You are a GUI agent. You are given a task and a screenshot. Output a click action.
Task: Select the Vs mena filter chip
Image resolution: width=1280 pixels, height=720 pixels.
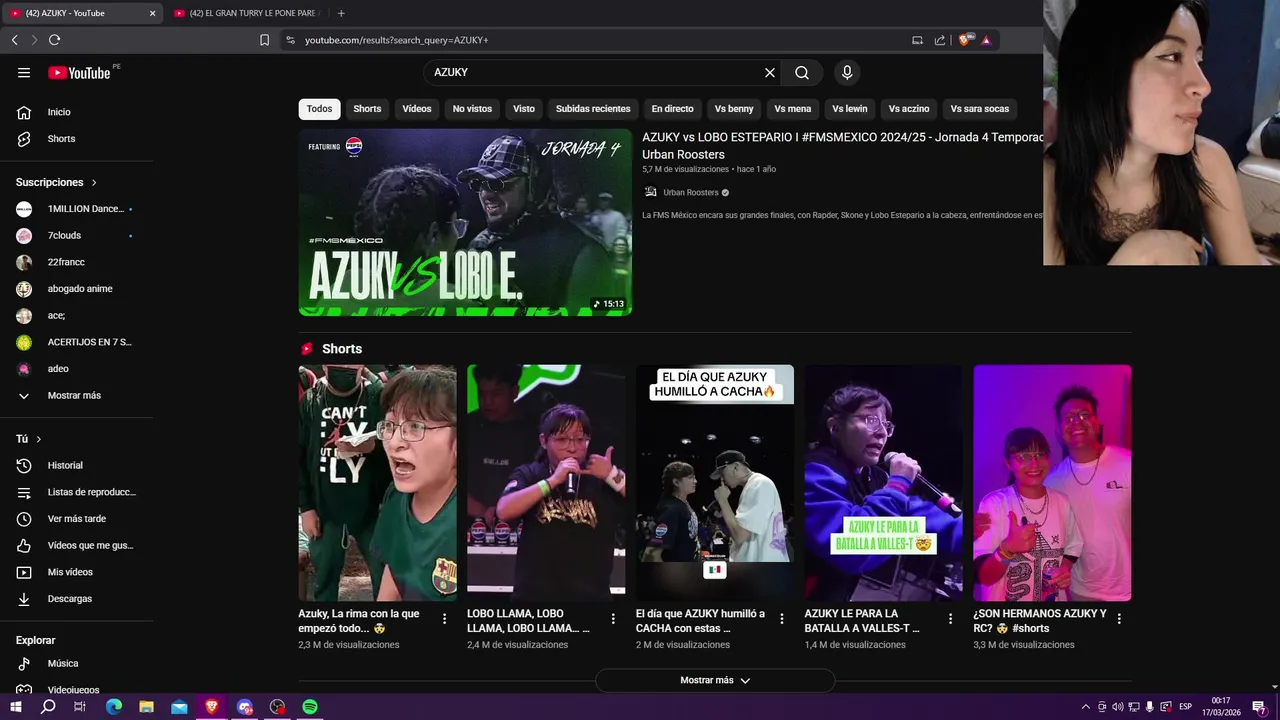pos(793,109)
